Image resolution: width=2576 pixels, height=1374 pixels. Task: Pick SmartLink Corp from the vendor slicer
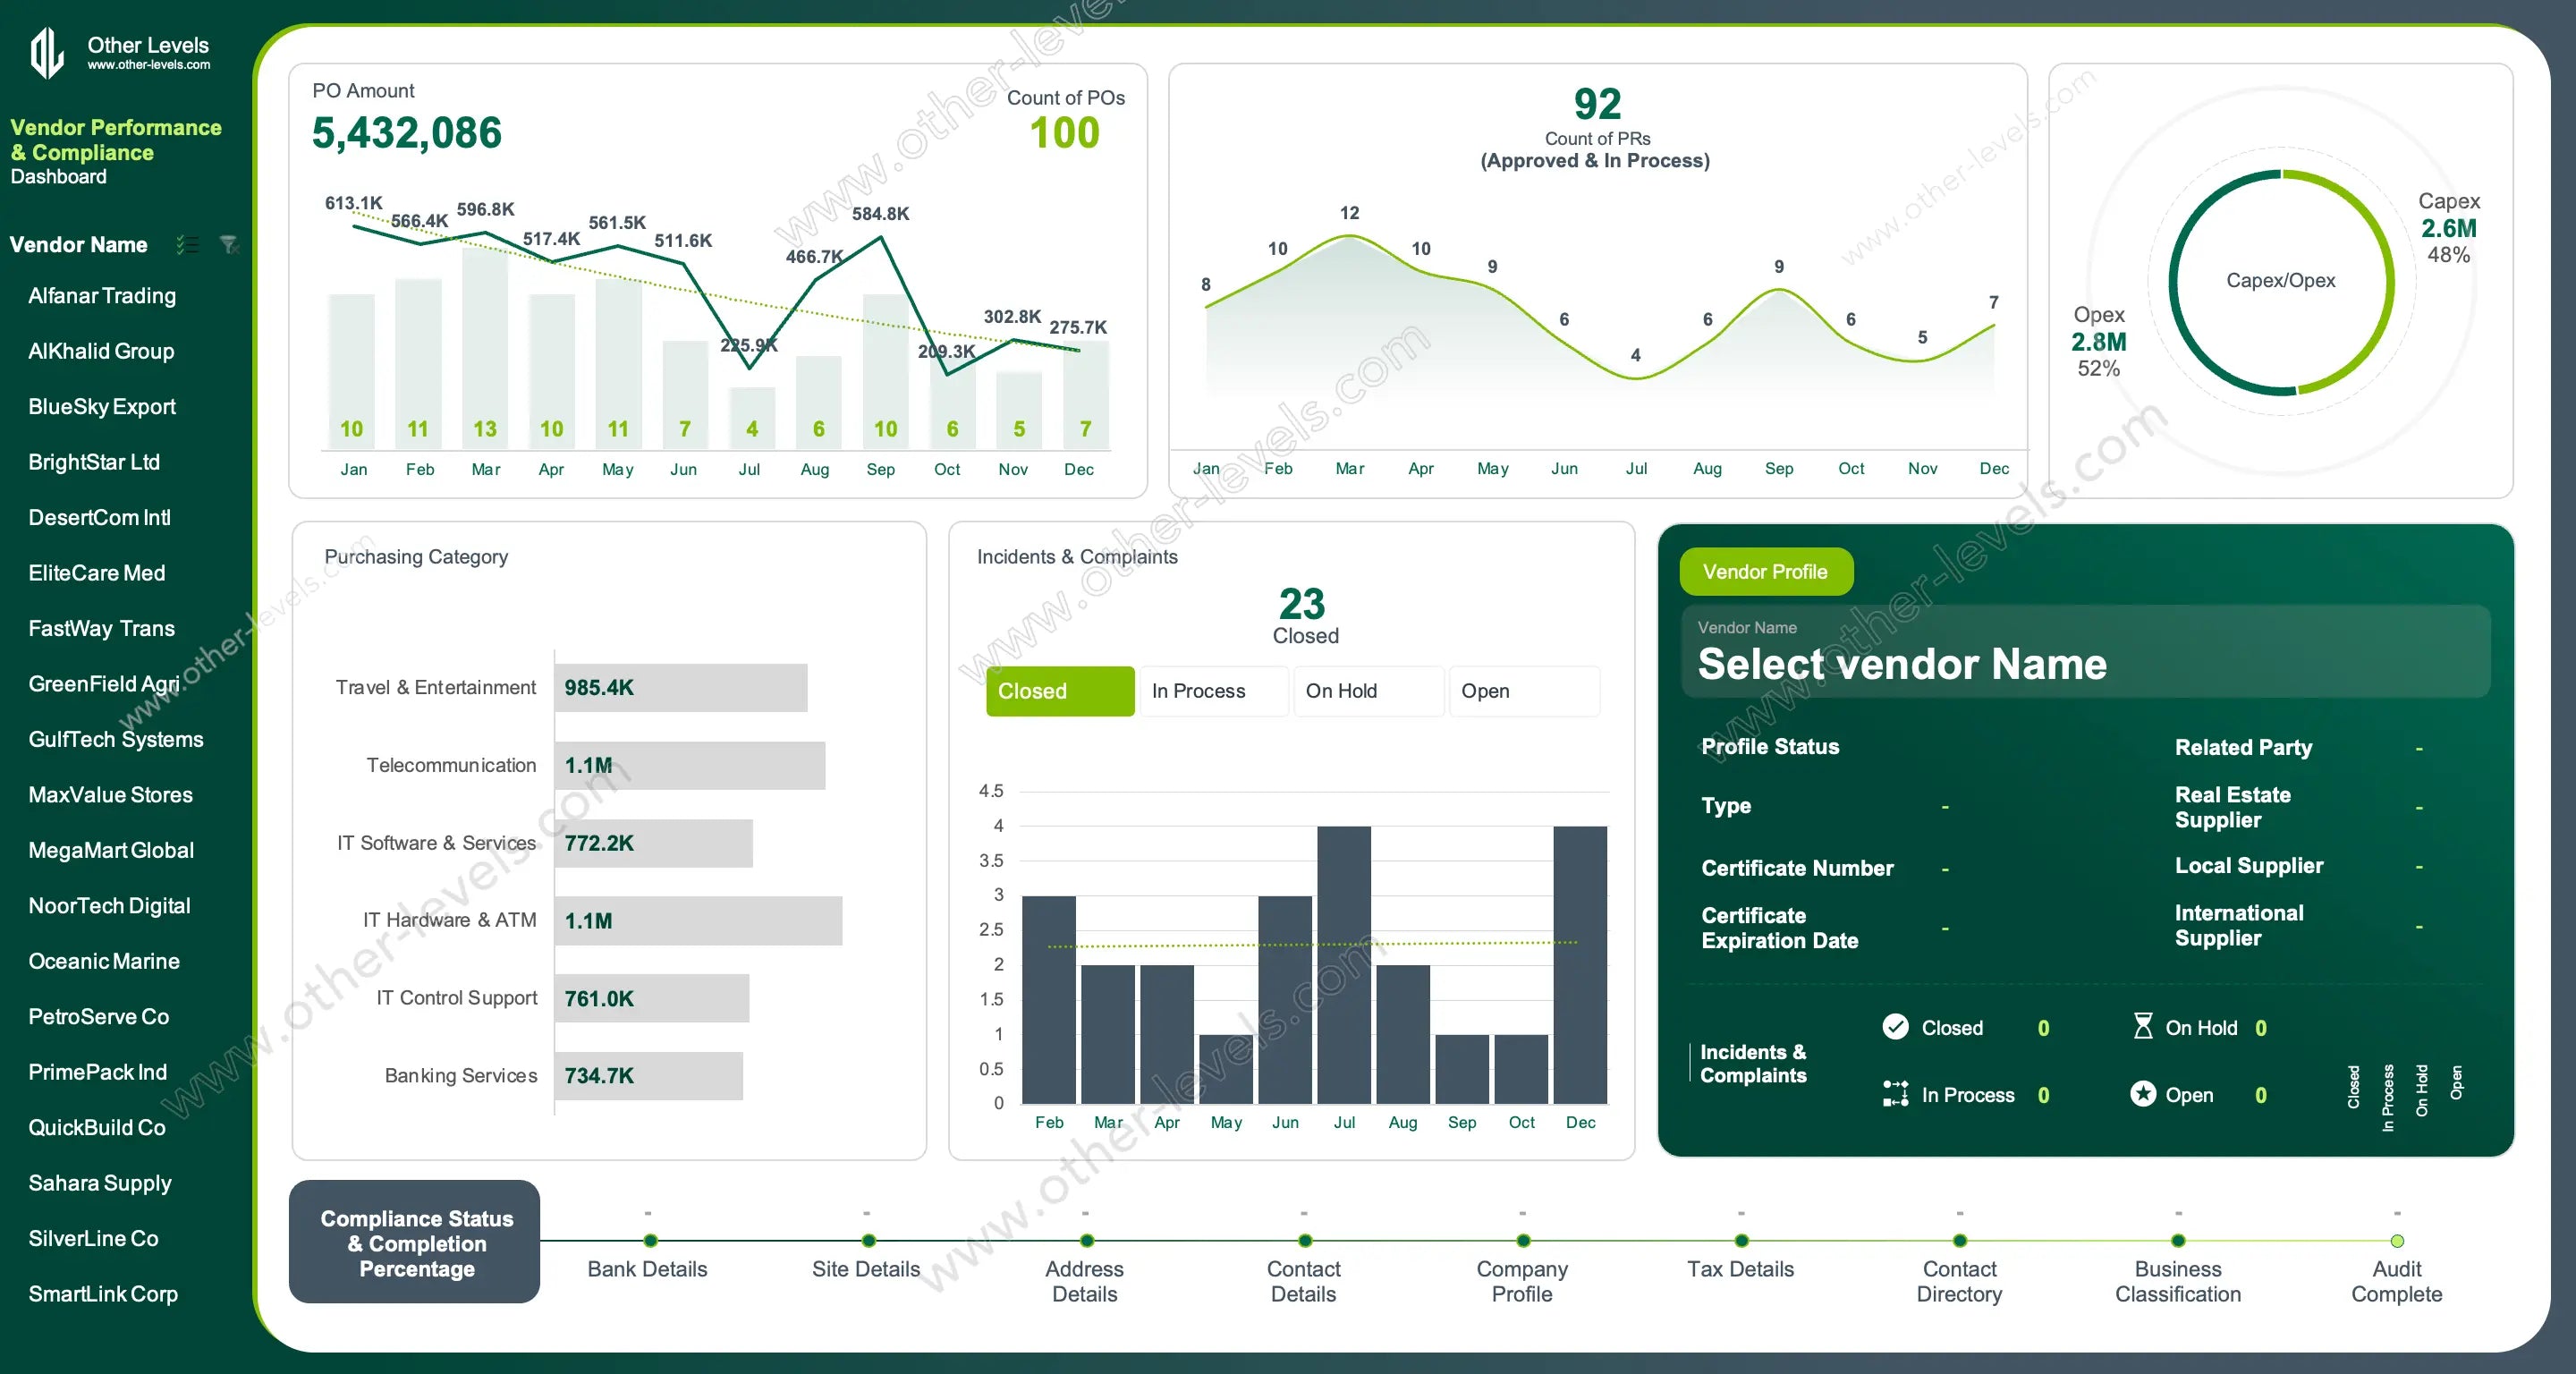pyautogui.click(x=103, y=1293)
